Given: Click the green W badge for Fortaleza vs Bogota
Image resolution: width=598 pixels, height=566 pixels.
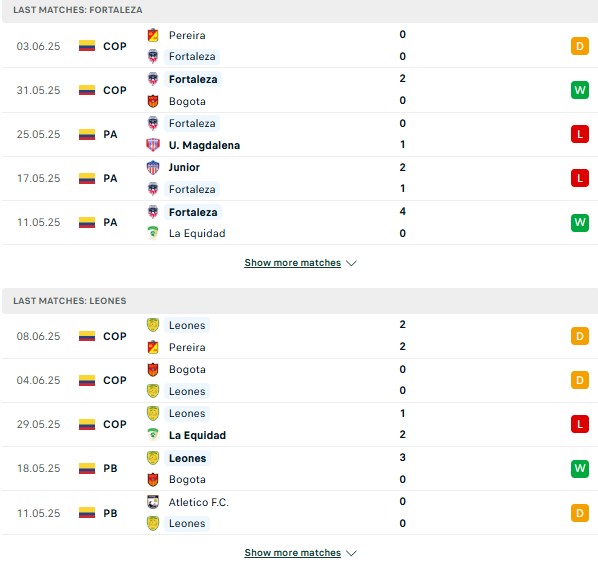Looking at the screenshot, I should (x=580, y=90).
